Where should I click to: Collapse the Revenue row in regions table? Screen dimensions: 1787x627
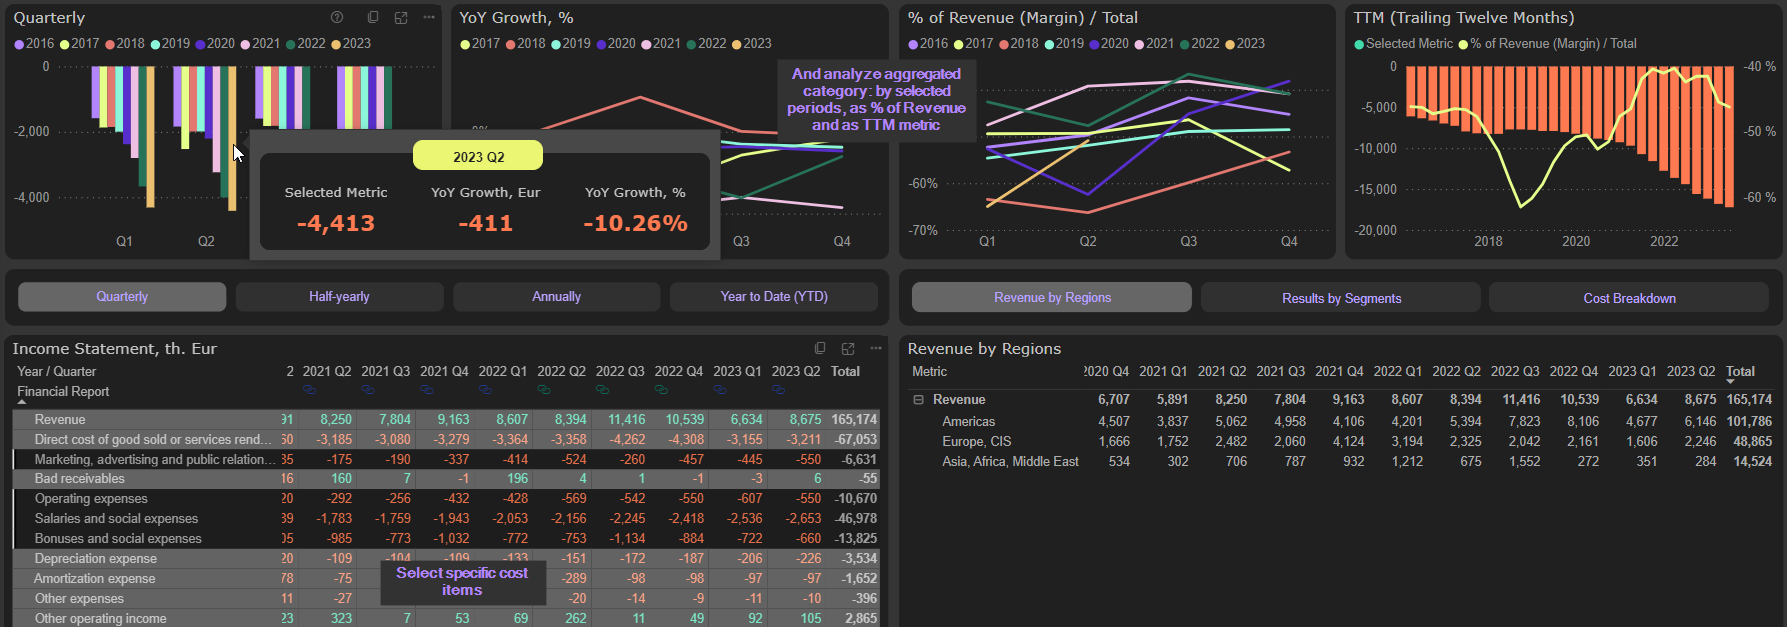click(x=918, y=400)
